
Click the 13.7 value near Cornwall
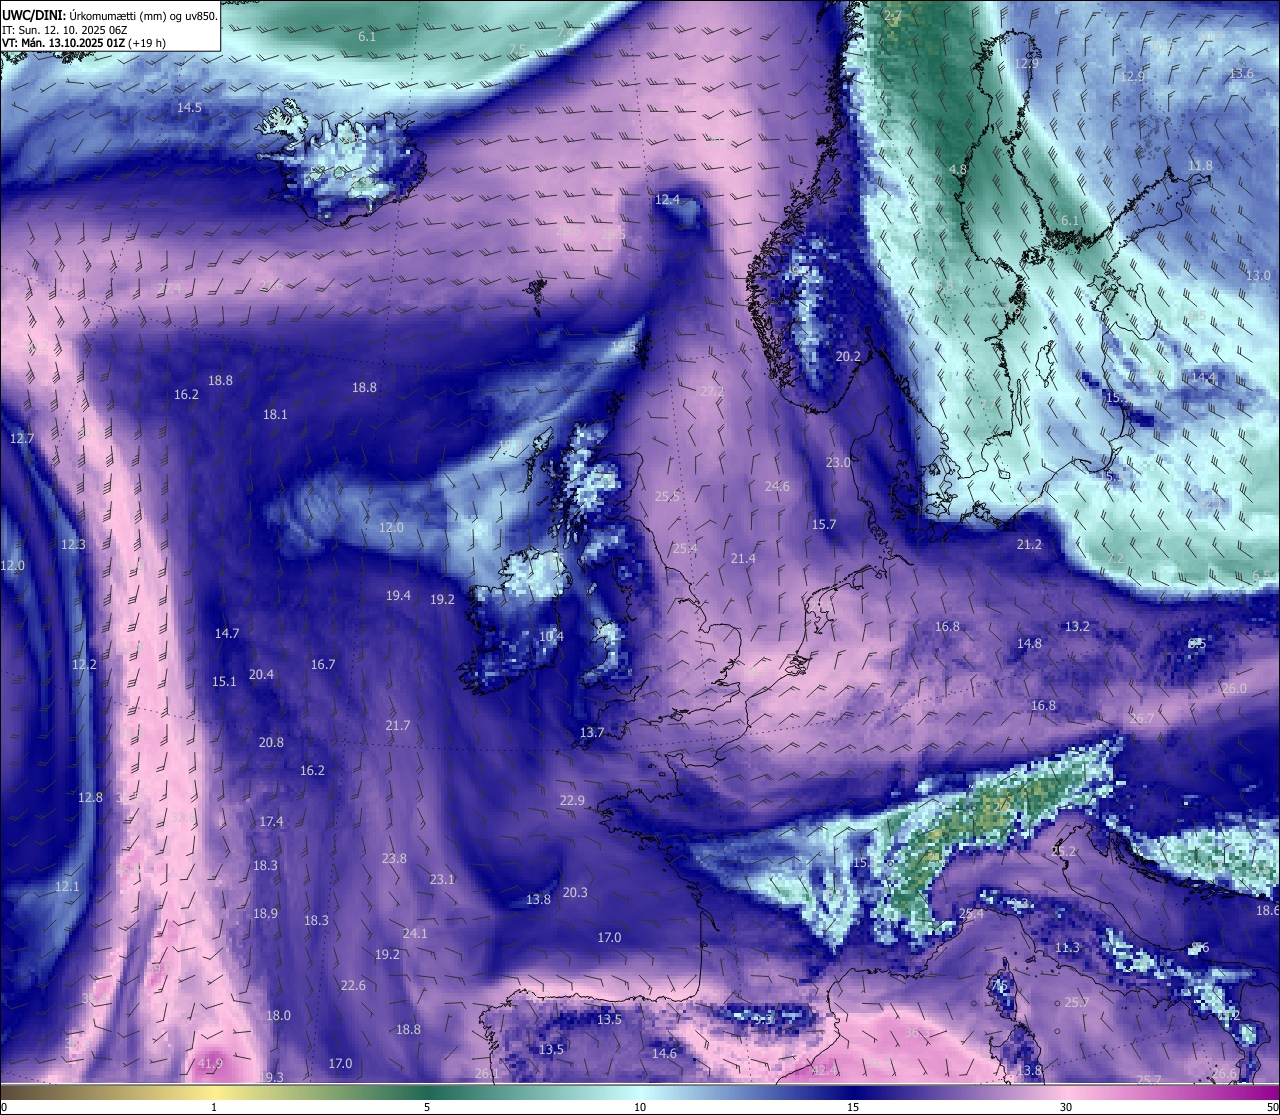[592, 733]
